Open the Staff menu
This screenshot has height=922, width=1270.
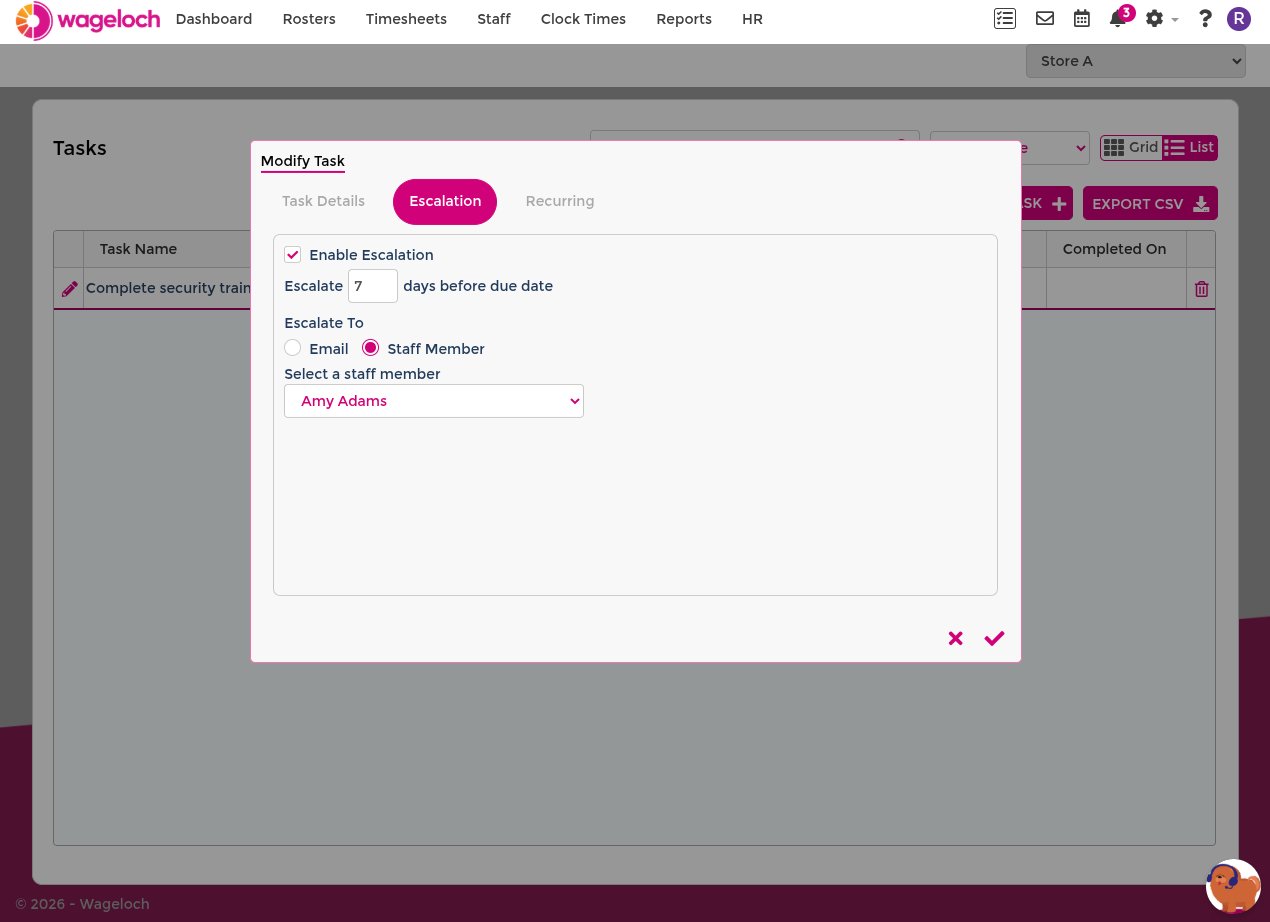click(494, 19)
